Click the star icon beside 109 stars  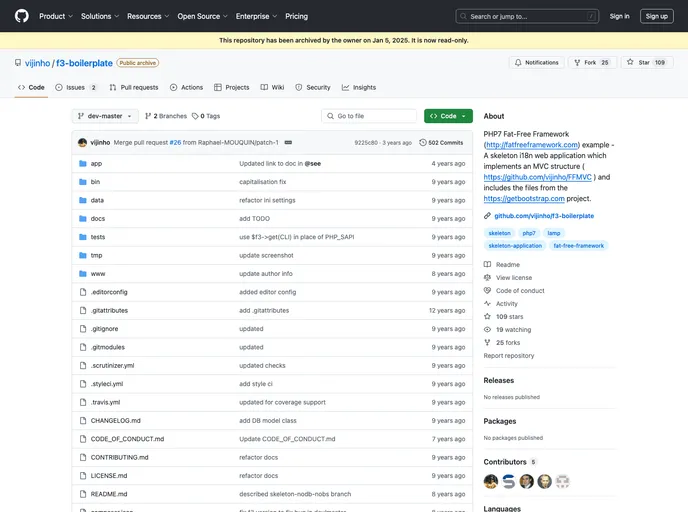coord(487,317)
